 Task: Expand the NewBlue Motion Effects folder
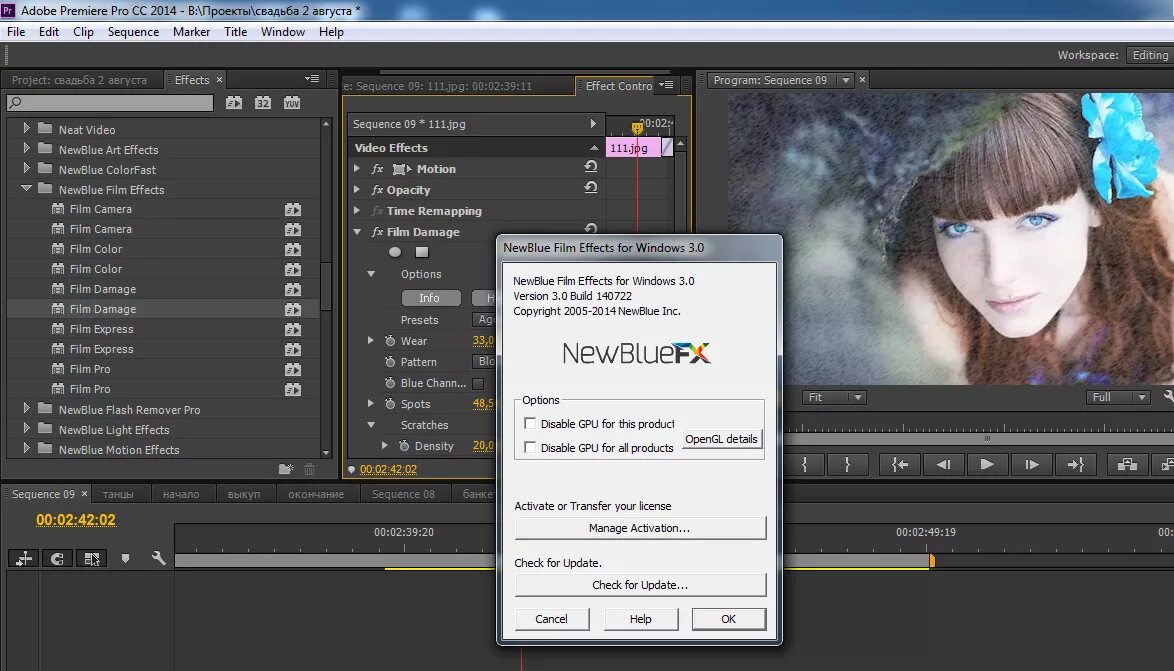click(27, 449)
